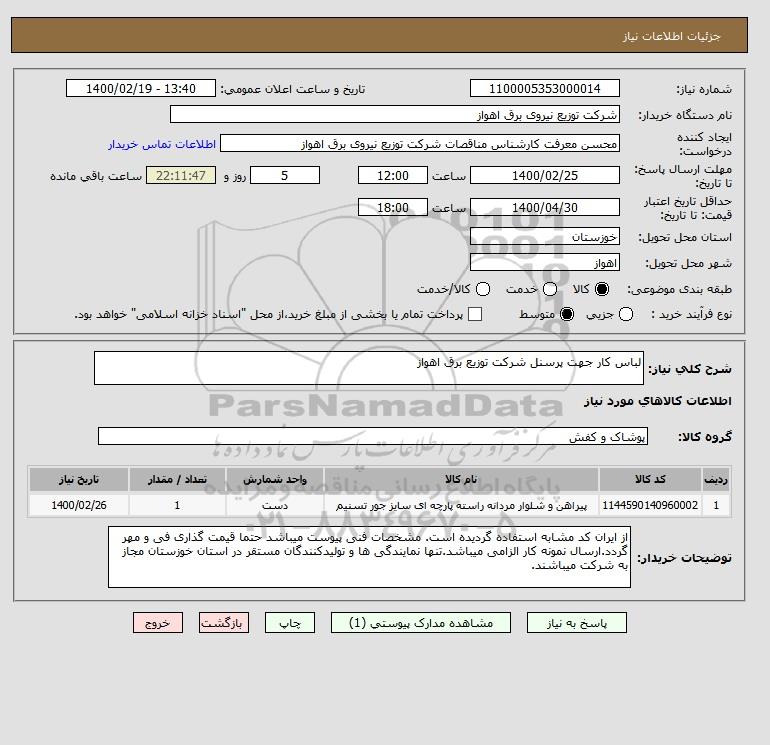The width and height of the screenshot is (770, 745).
Task: Click the خروج exit button
Action: click(x=158, y=623)
